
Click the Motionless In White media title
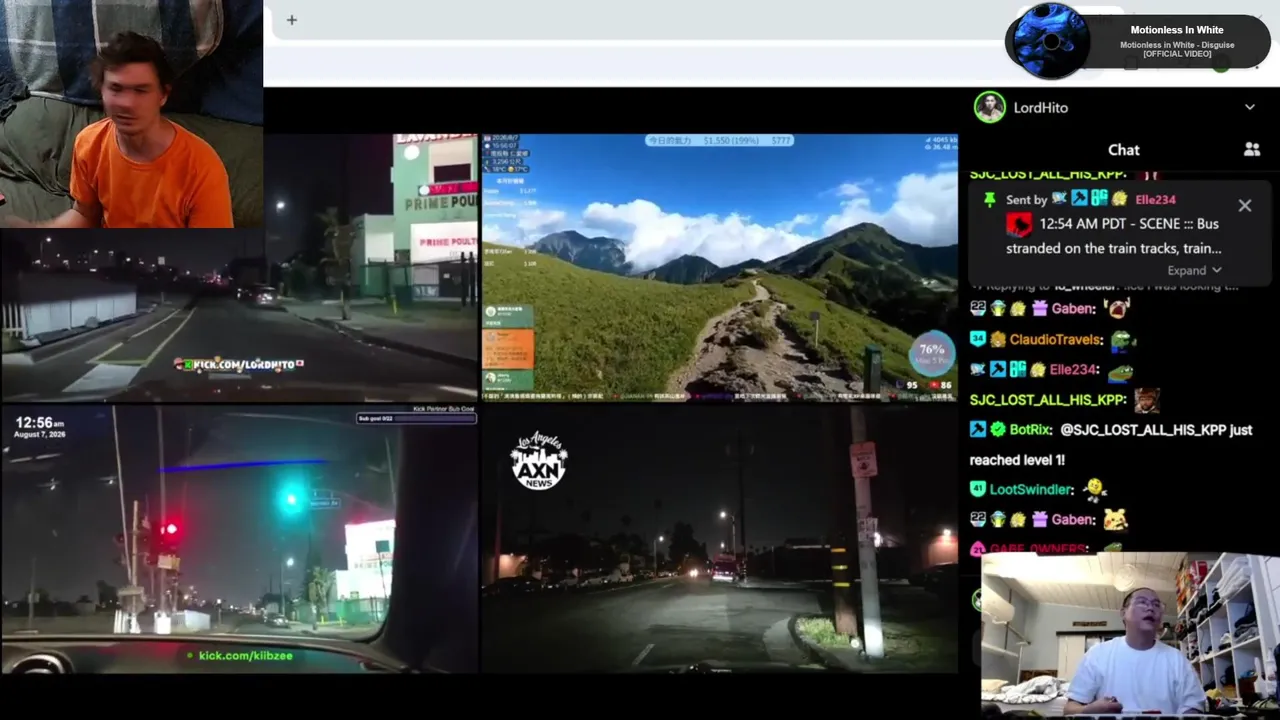coord(1177,30)
